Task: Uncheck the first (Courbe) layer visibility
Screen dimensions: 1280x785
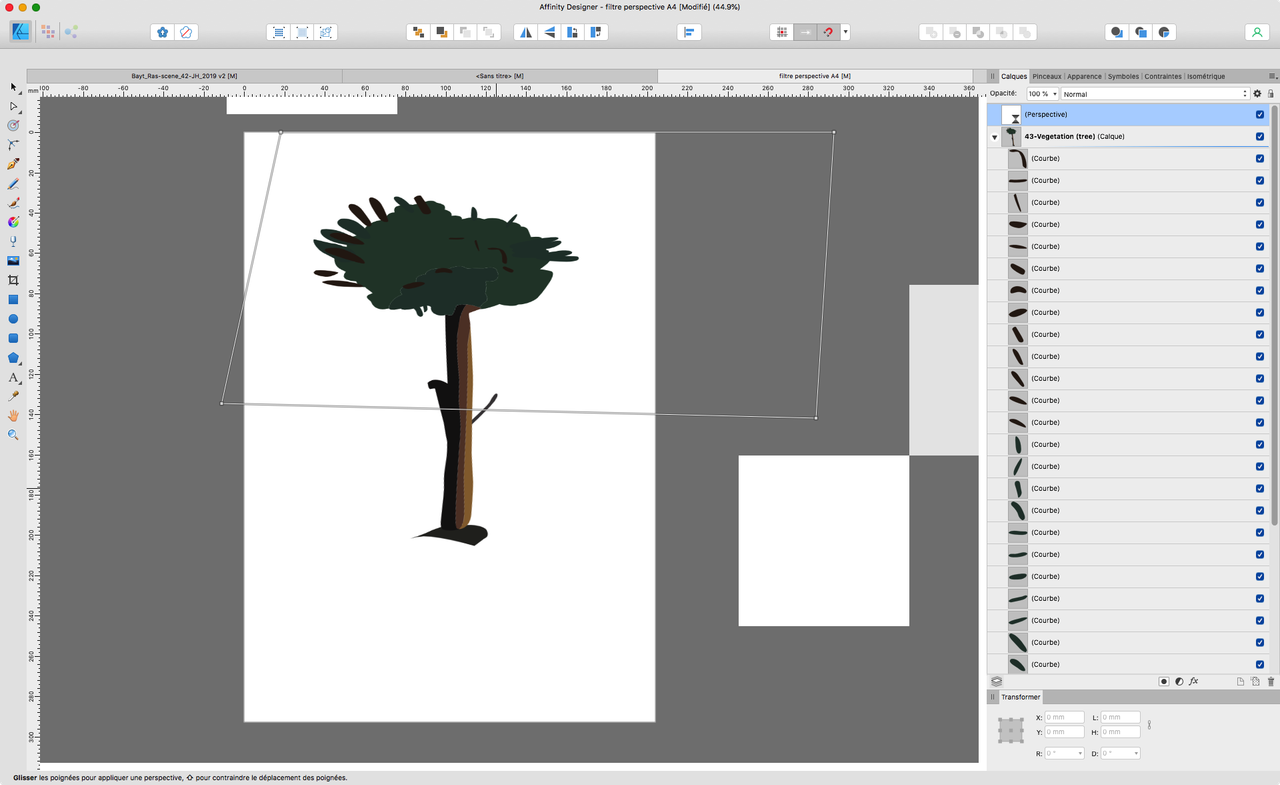Action: (x=1259, y=158)
